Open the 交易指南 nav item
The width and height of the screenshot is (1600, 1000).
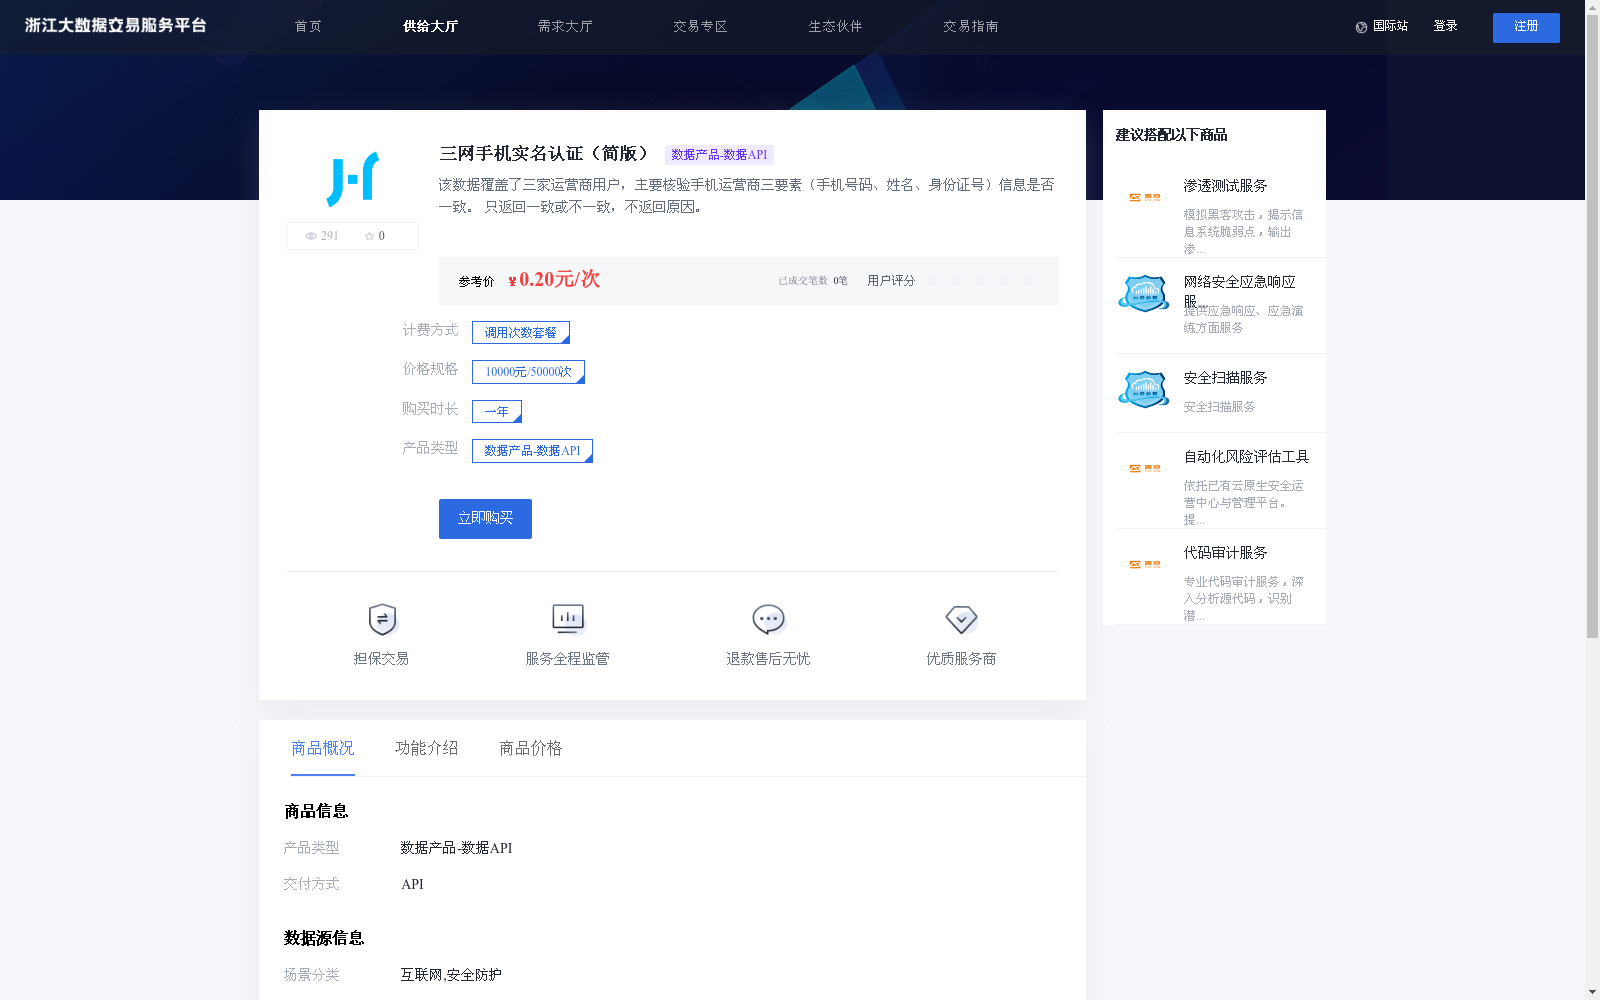970,27
